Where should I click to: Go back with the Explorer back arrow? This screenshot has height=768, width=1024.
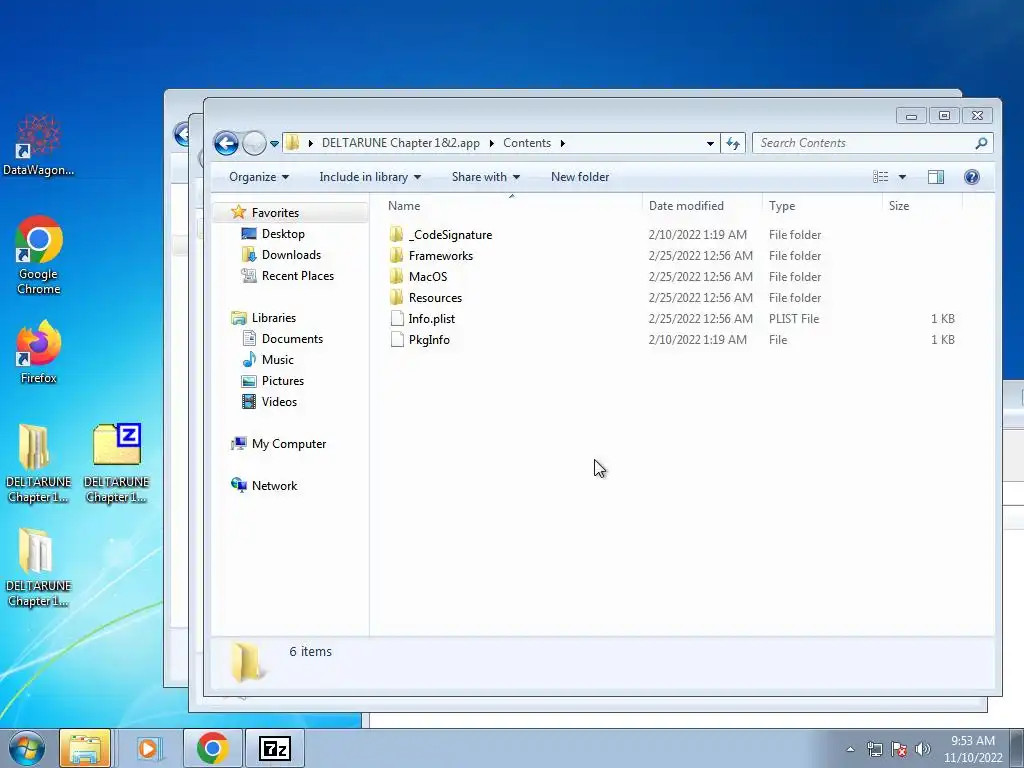pos(226,143)
